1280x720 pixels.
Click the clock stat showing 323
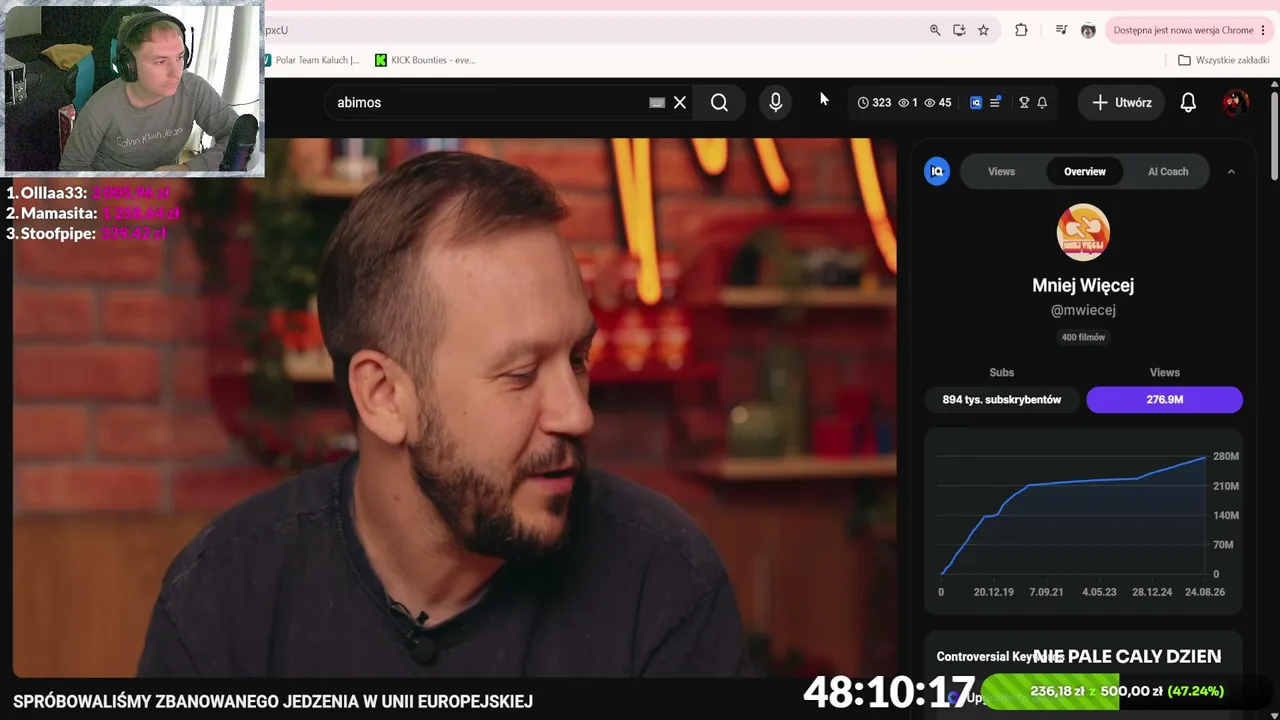click(874, 102)
